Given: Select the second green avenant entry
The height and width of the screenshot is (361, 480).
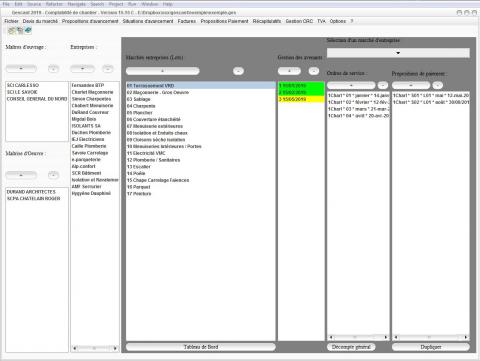Looking at the screenshot, I should coord(301,92).
